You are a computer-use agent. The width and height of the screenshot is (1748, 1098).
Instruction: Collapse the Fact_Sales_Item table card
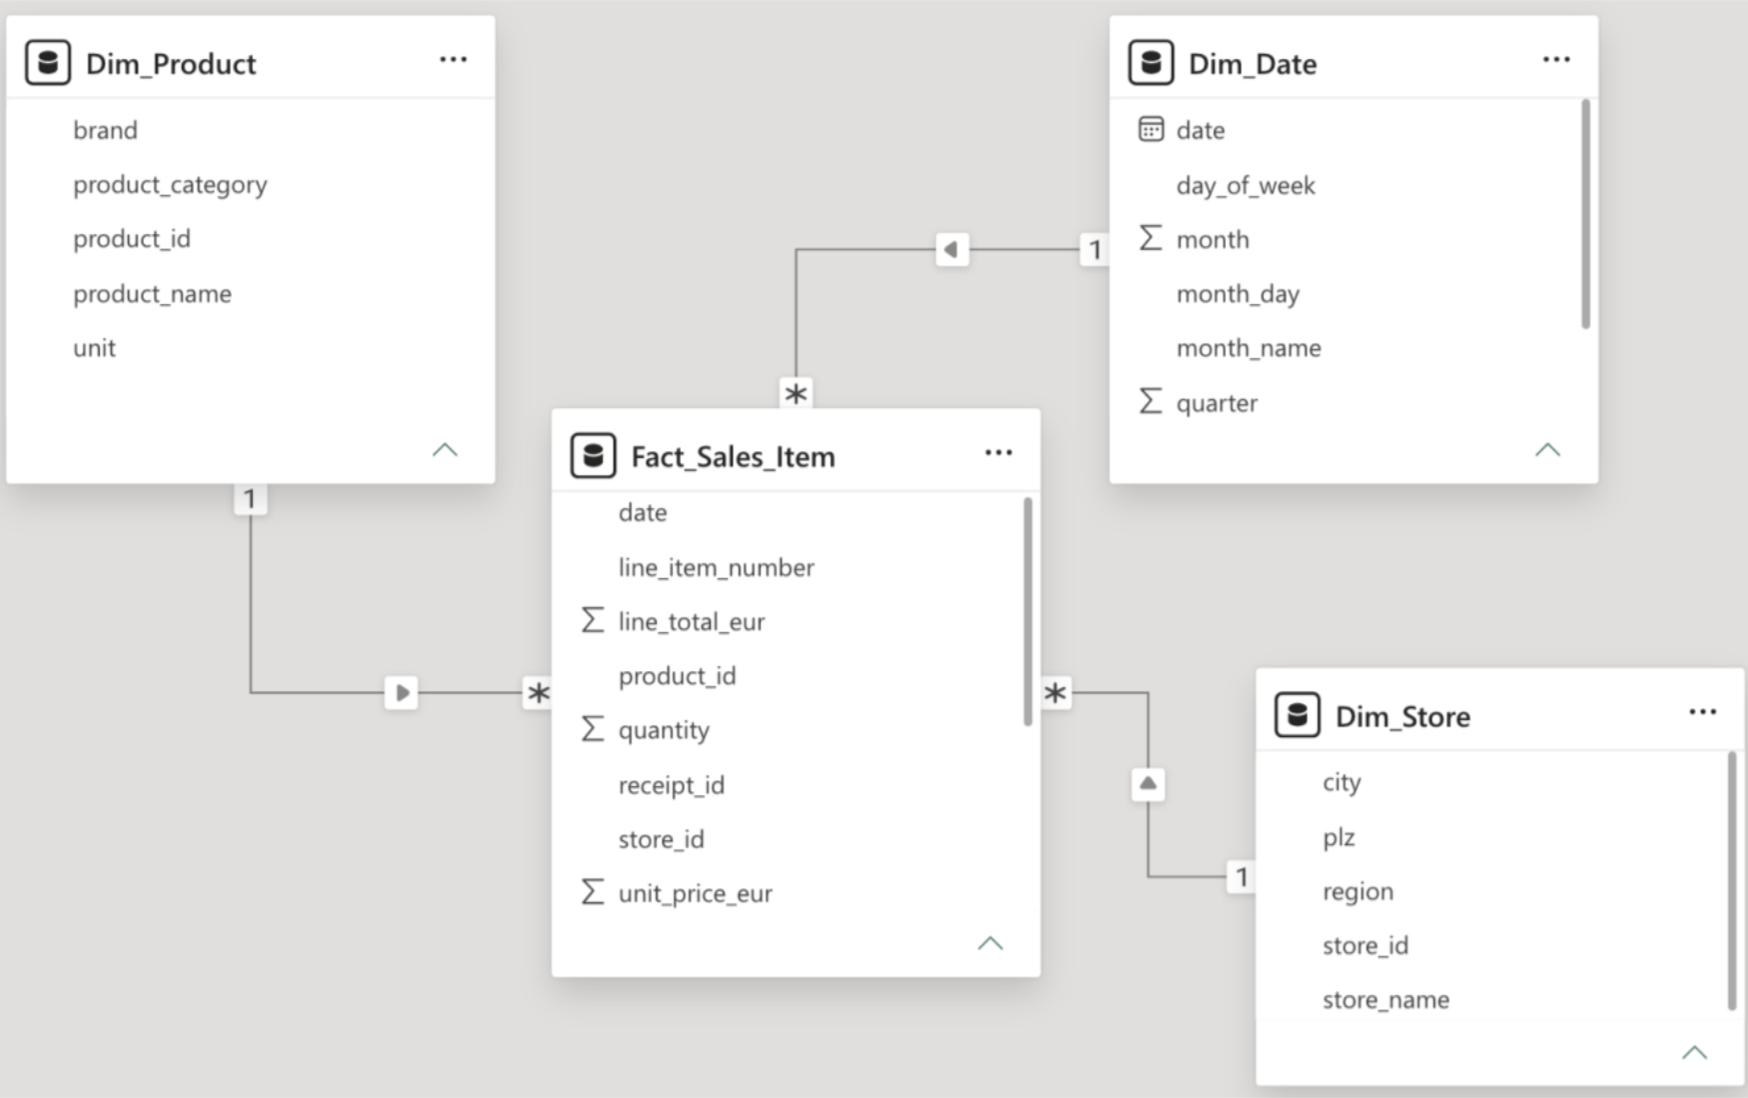pyautogui.click(x=990, y=943)
